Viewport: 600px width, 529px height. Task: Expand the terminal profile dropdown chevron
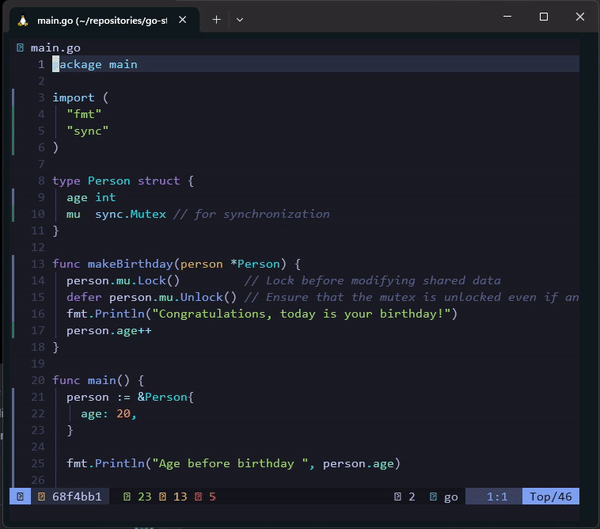[240, 19]
